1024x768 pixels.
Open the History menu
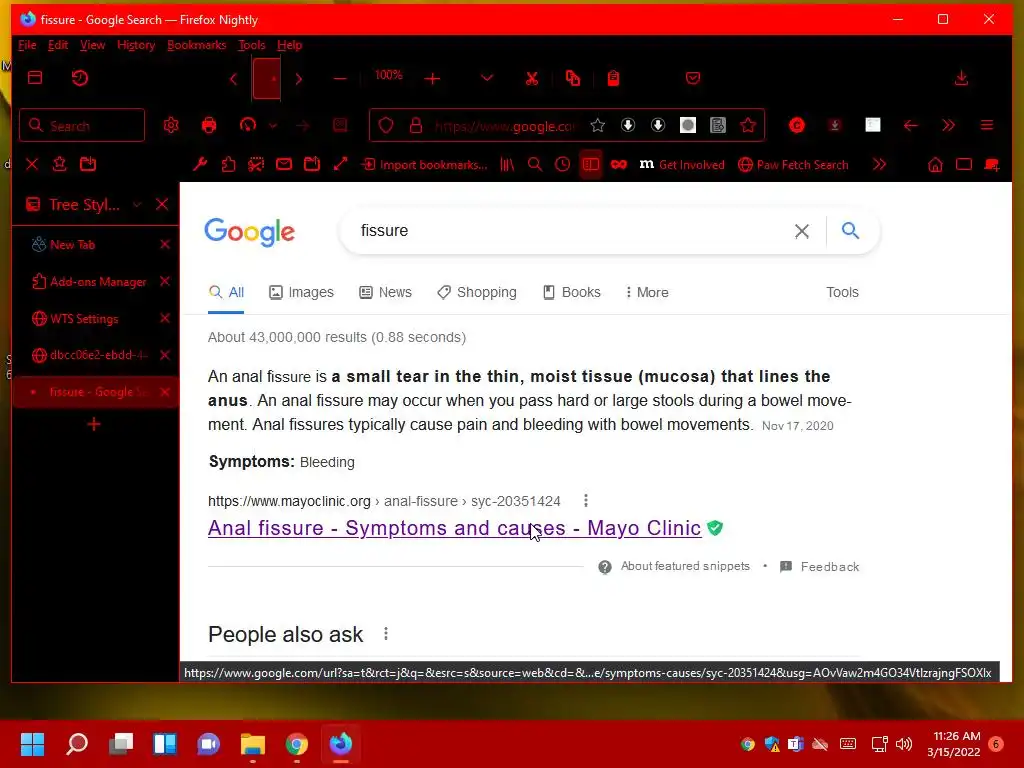136,45
